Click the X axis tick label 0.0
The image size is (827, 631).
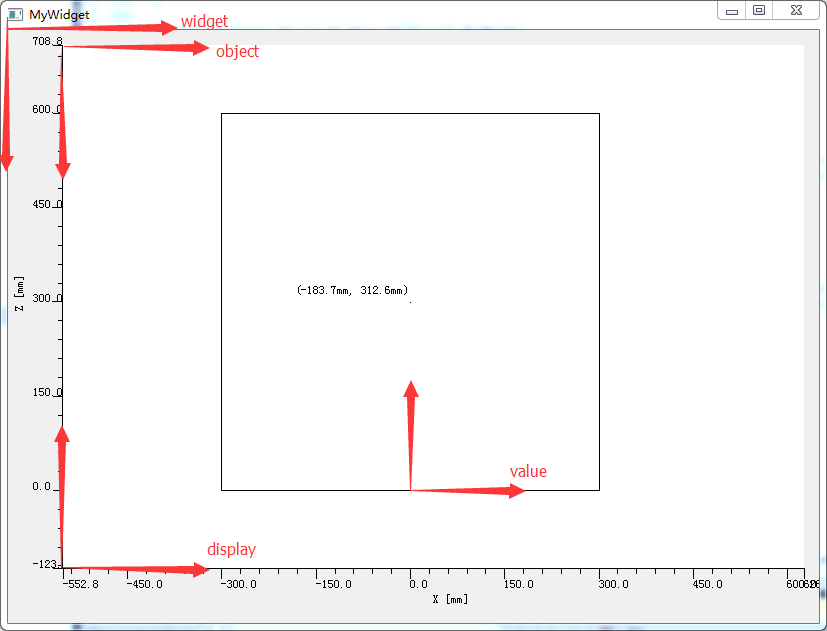[x=418, y=584]
